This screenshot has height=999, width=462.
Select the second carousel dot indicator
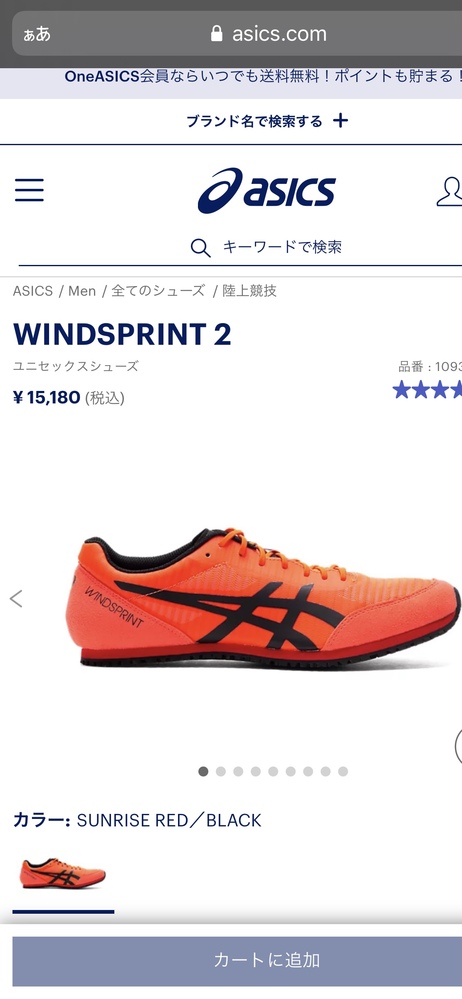pos(221,772)
